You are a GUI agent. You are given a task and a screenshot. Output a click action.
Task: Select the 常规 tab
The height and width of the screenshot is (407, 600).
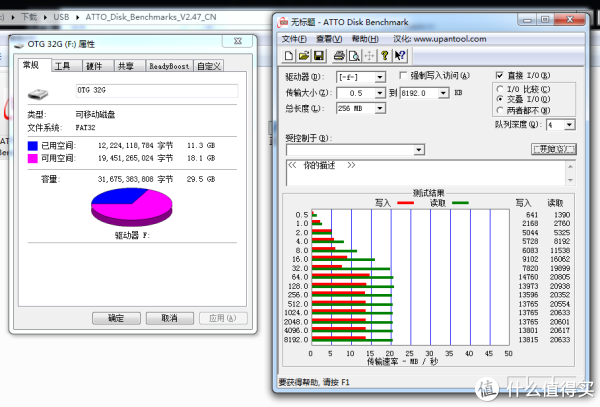[x=34, y=65]
